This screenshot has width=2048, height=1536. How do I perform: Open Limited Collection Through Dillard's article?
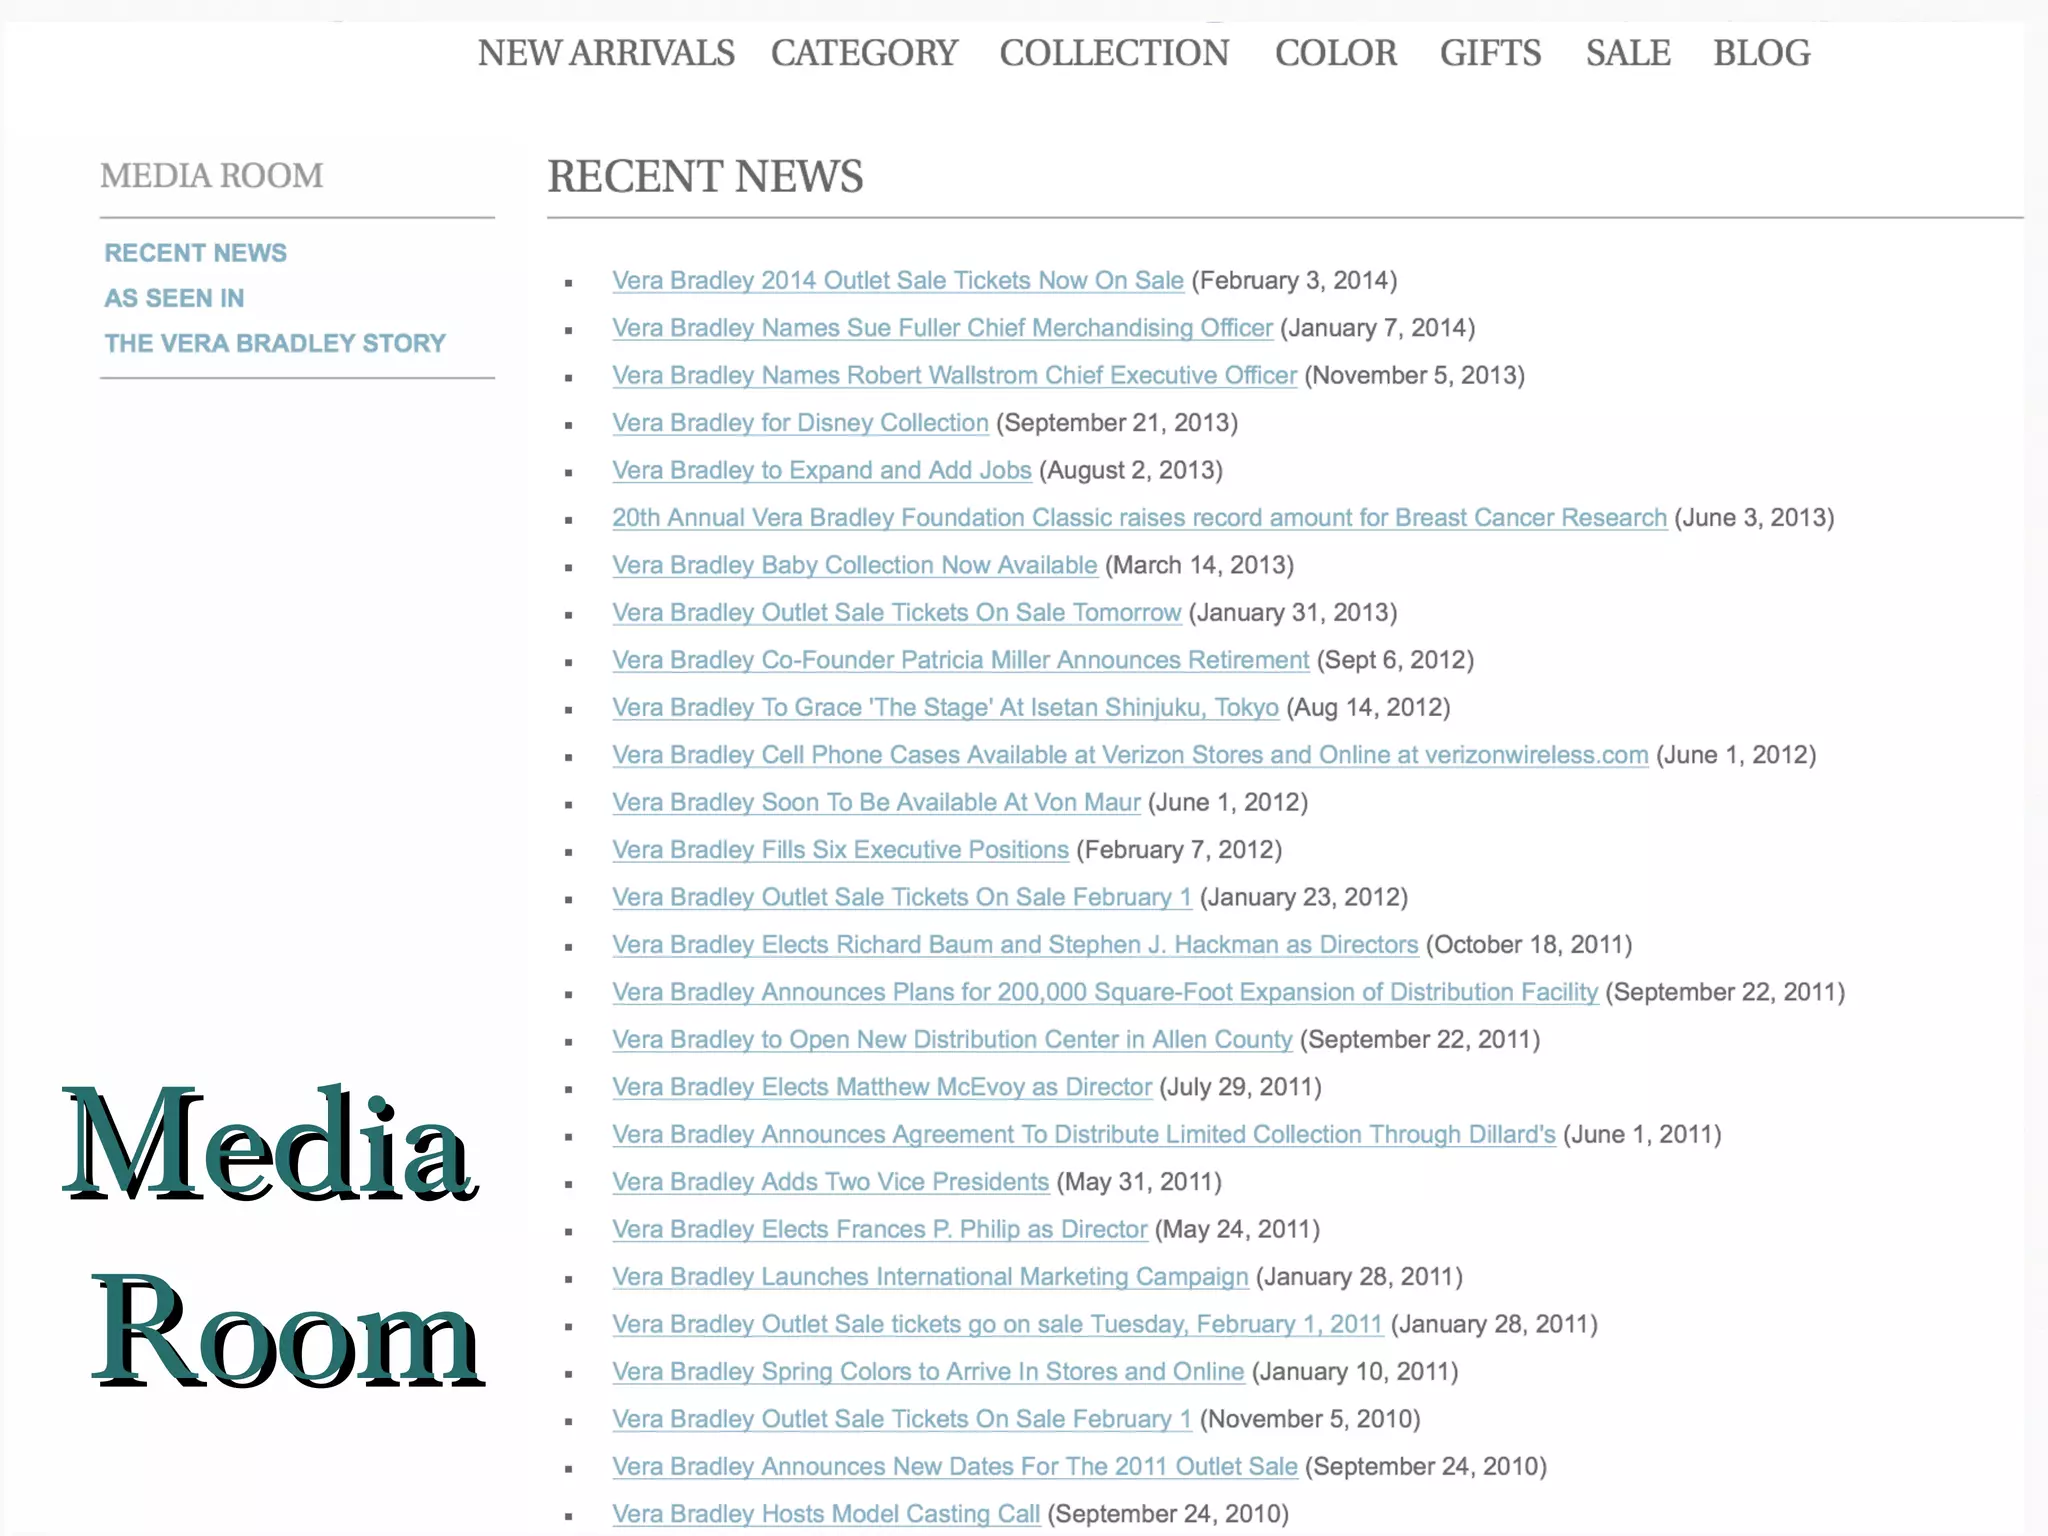1084,1135
